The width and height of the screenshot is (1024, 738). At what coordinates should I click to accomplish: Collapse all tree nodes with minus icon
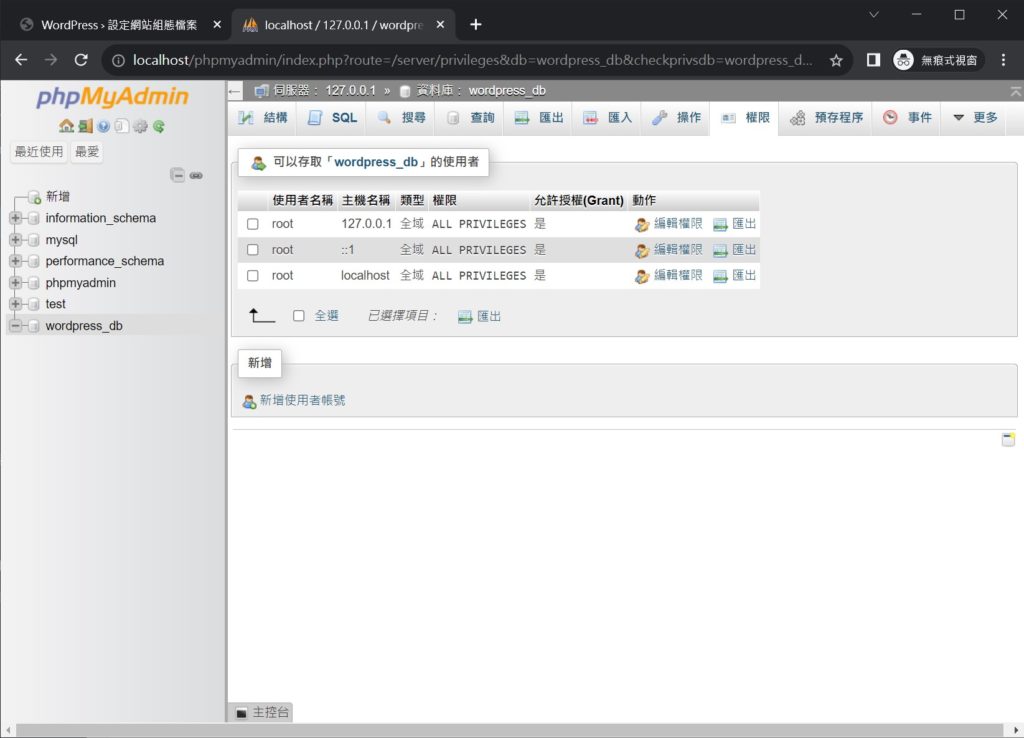tap(177, 175)
